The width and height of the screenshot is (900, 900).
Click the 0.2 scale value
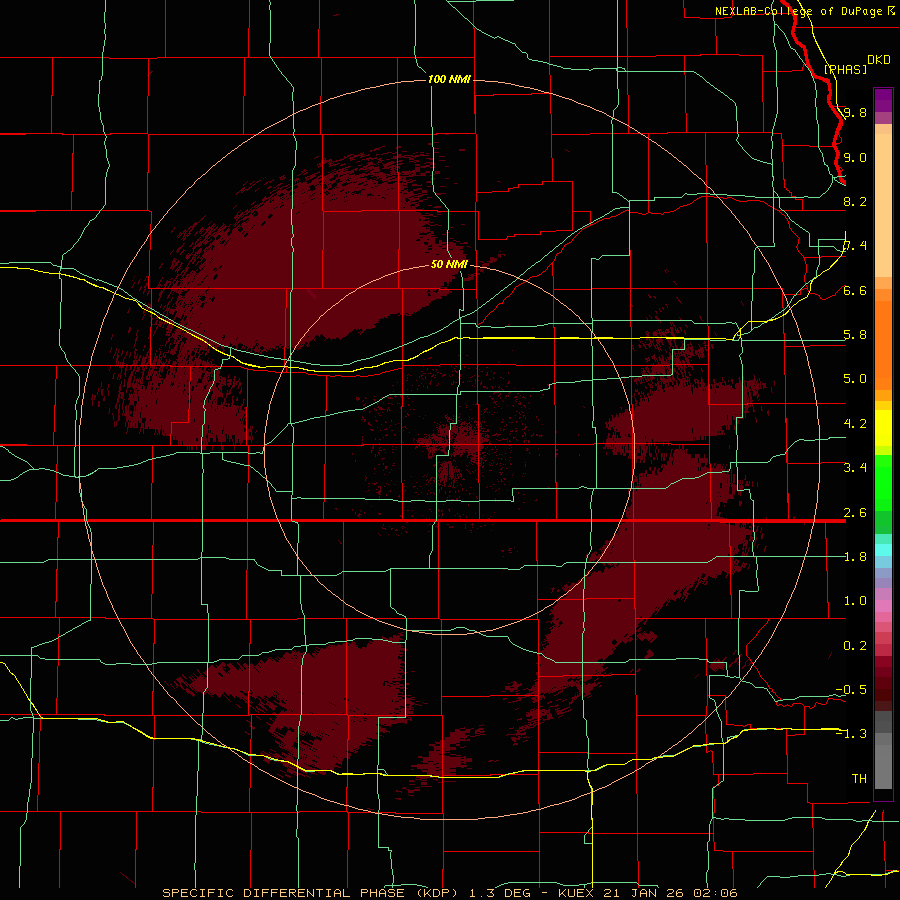855,646
